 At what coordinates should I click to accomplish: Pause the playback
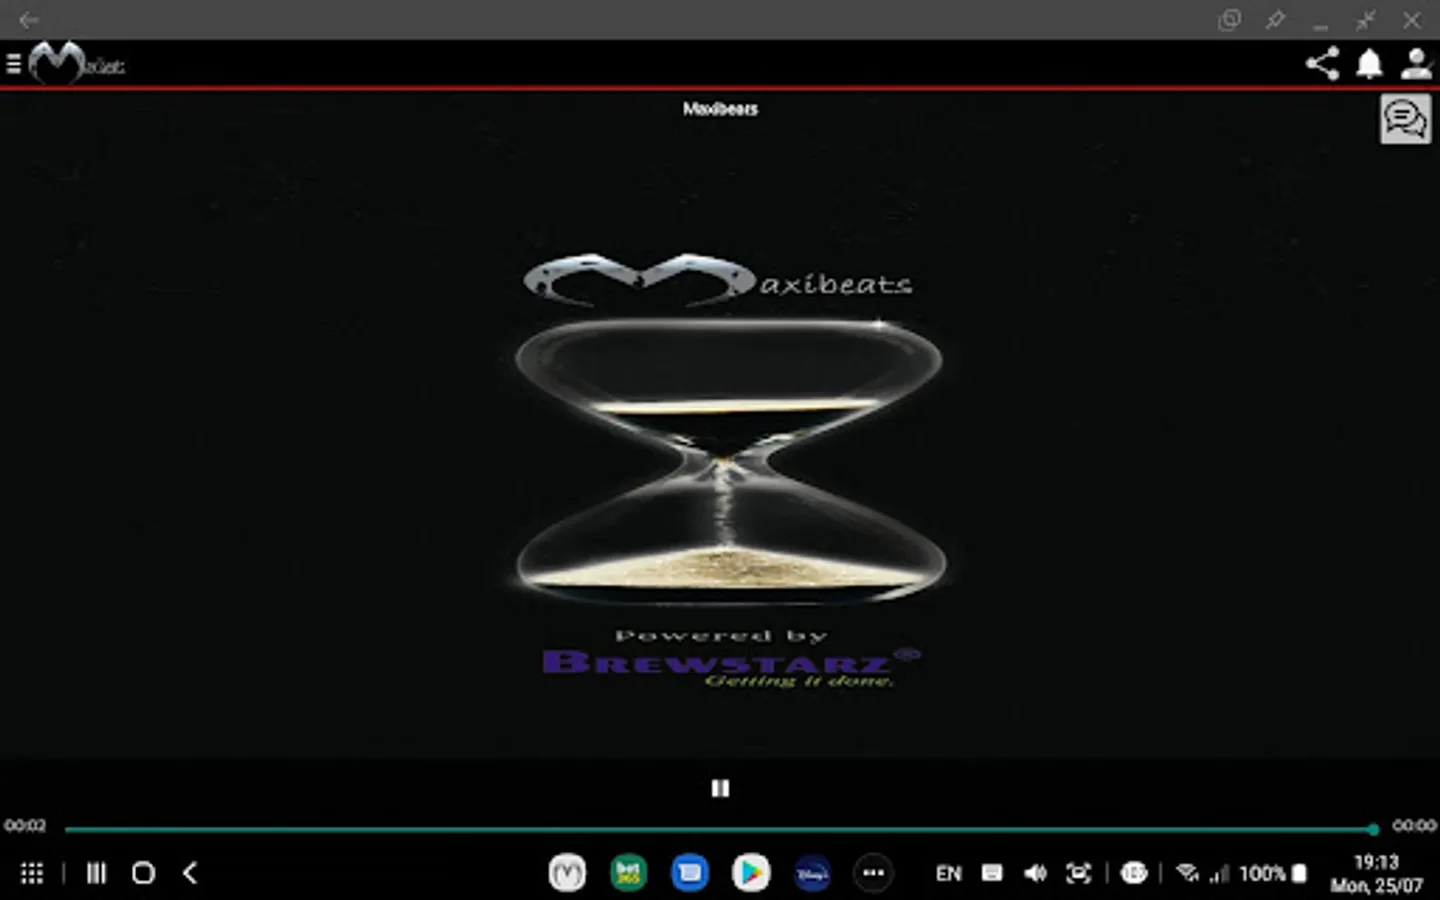[x=720, y=788]
